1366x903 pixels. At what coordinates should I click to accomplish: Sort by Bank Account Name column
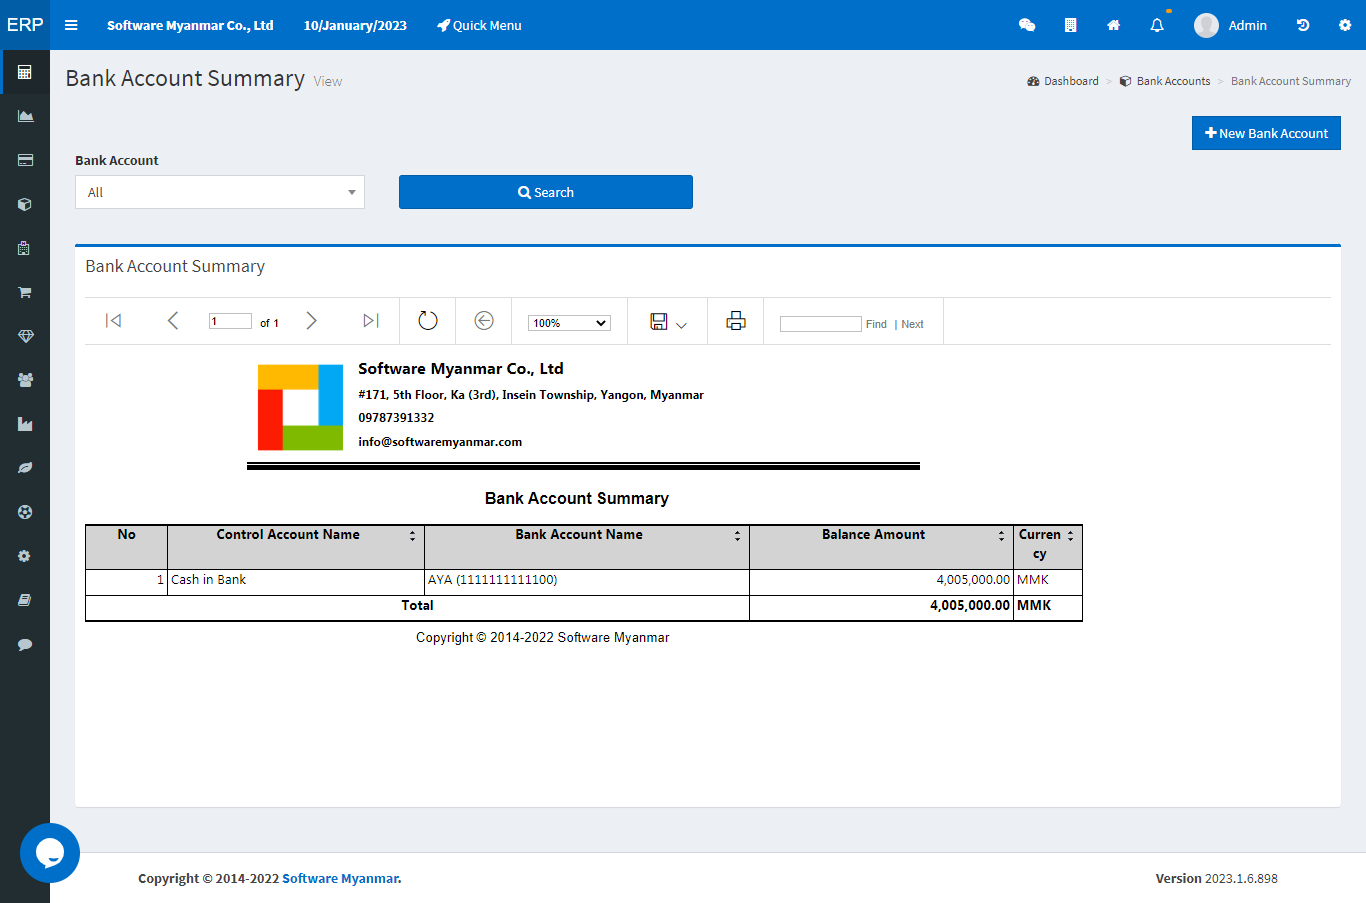coord(737,536)
